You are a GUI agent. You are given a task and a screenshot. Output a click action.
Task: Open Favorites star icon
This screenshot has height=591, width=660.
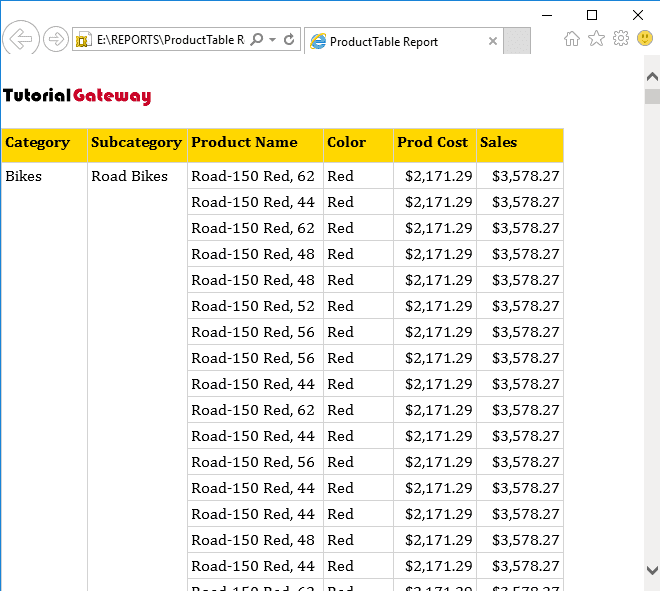pyautogui.click(x=596, y=39)
